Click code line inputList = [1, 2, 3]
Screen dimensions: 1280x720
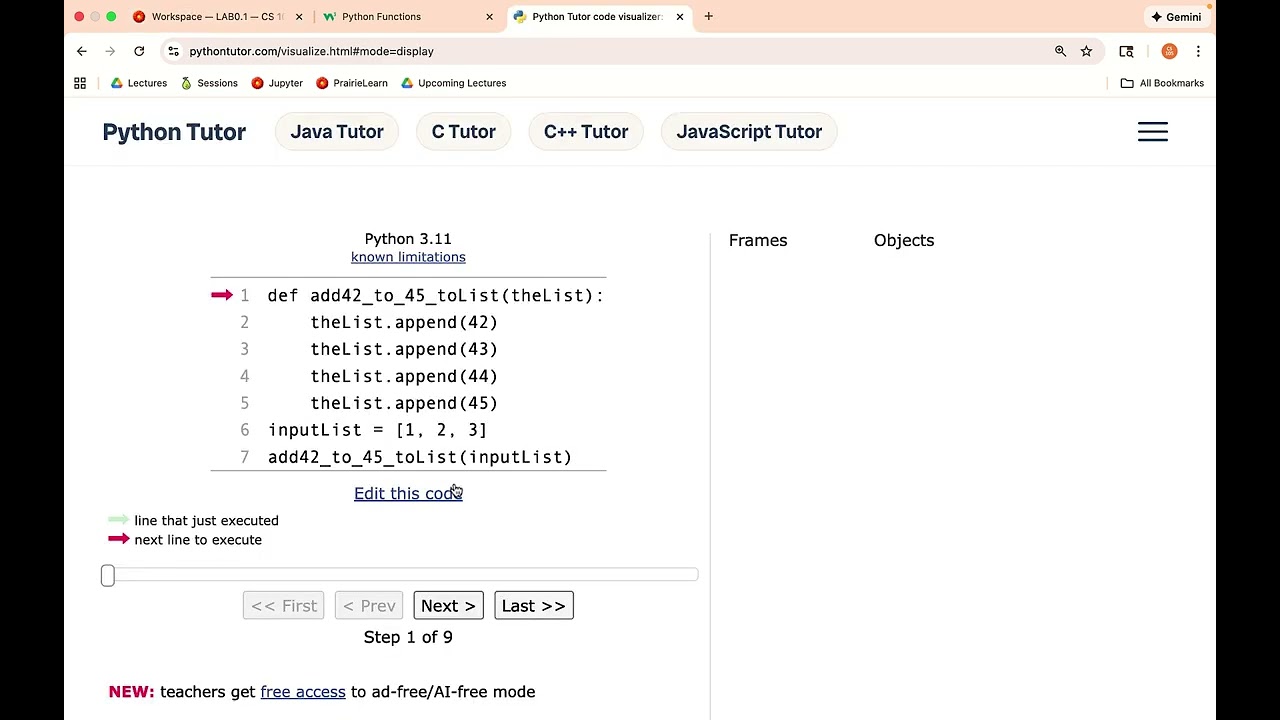point(377,430)
